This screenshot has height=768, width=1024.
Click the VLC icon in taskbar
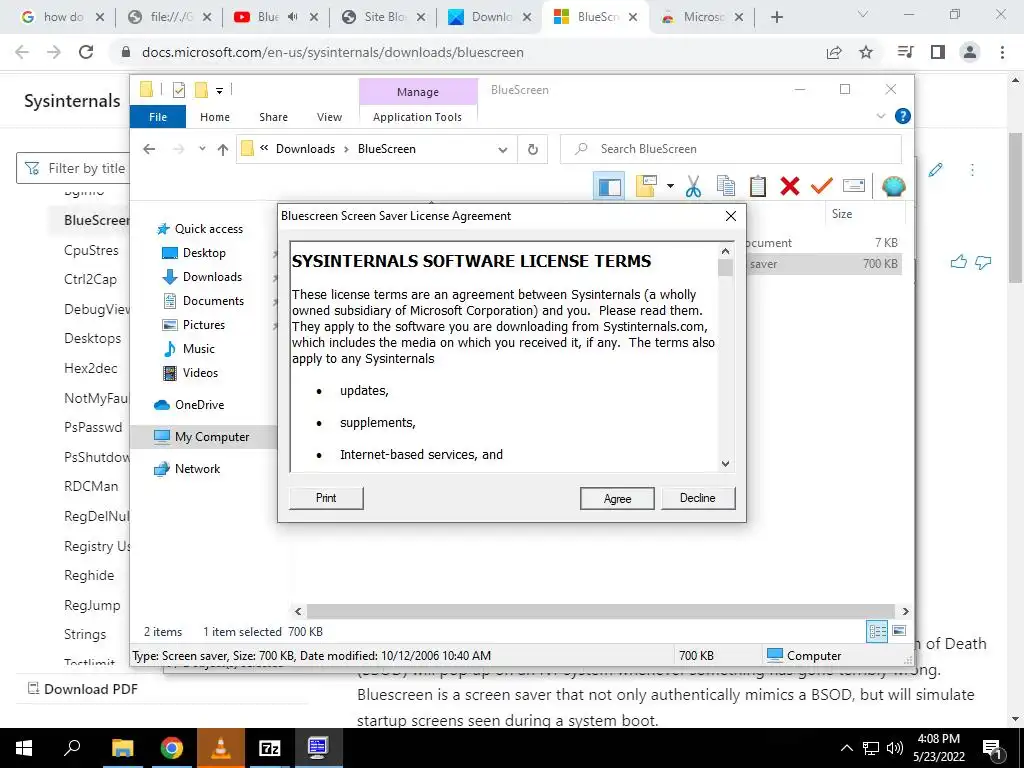point(221,748)
